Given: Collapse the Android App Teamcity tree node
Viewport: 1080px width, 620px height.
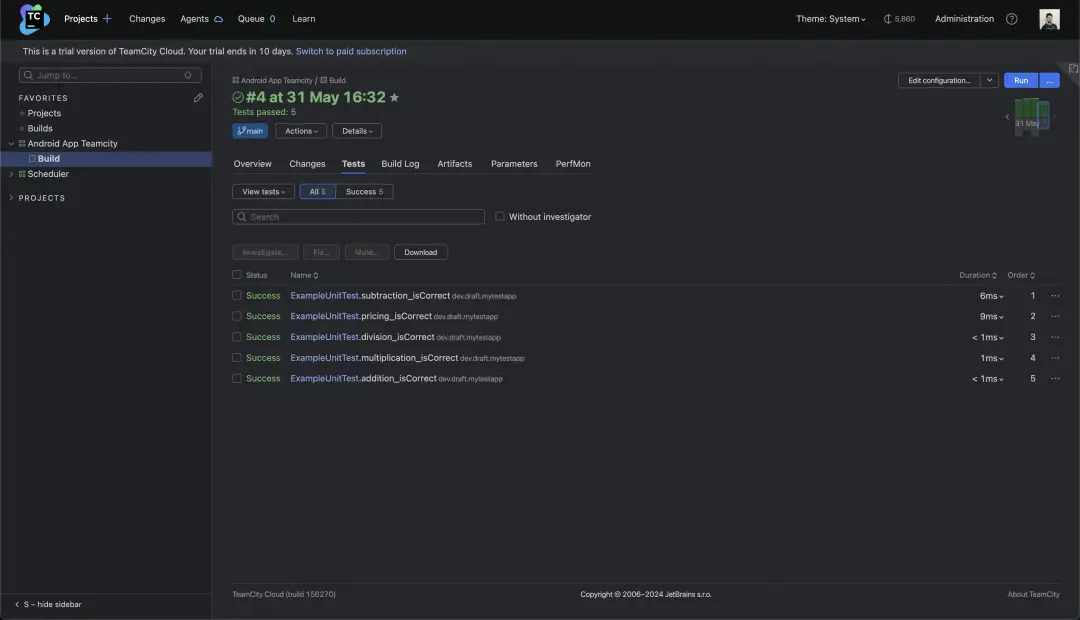Looking at the screenshot, I should click(x=11, y=143).
